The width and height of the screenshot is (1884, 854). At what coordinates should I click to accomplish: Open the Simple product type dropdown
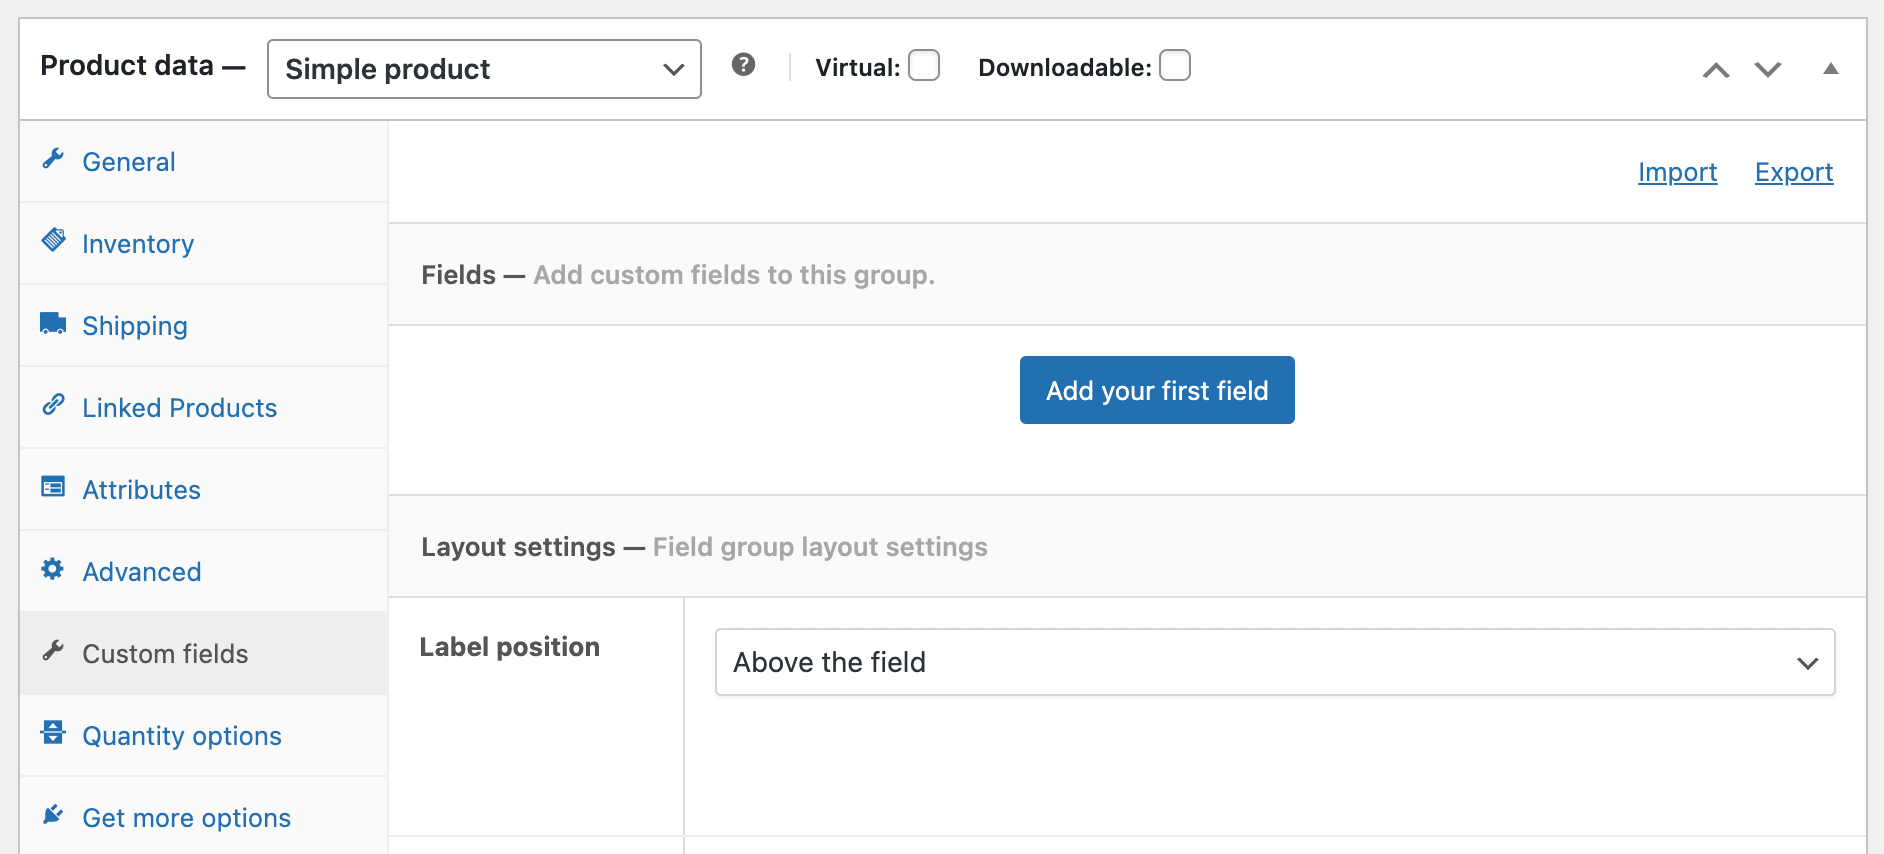pyautogui.click(x=484, y=69)
